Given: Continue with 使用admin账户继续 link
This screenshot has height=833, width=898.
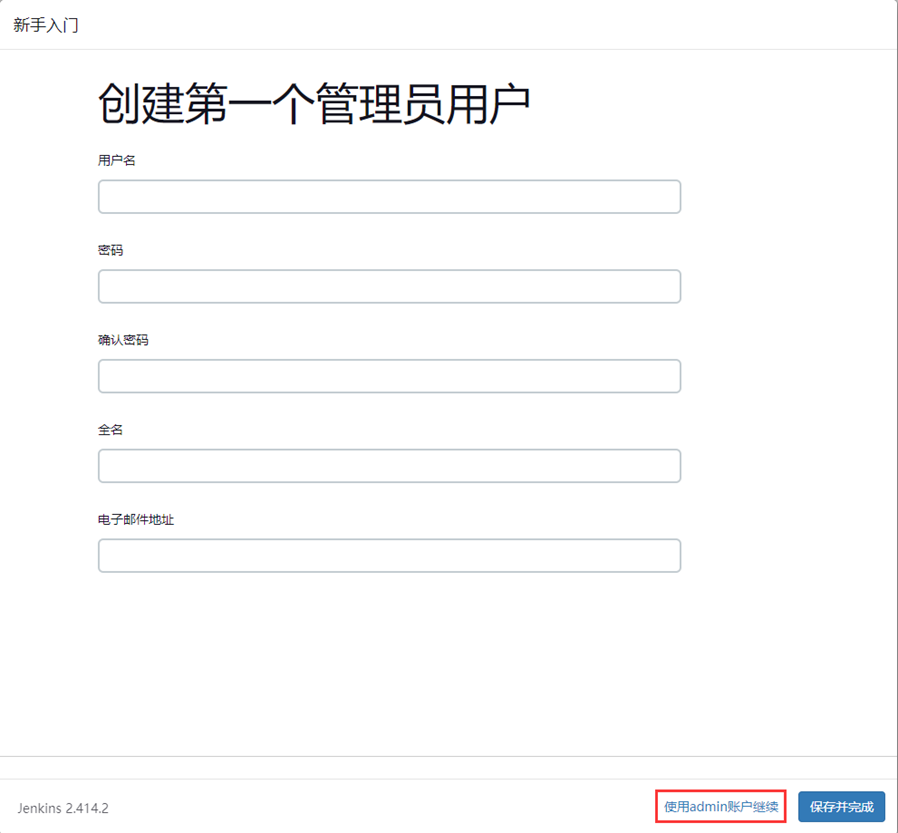Looking at the screenshot, I should pyautogui.click(x=721, y=807).
